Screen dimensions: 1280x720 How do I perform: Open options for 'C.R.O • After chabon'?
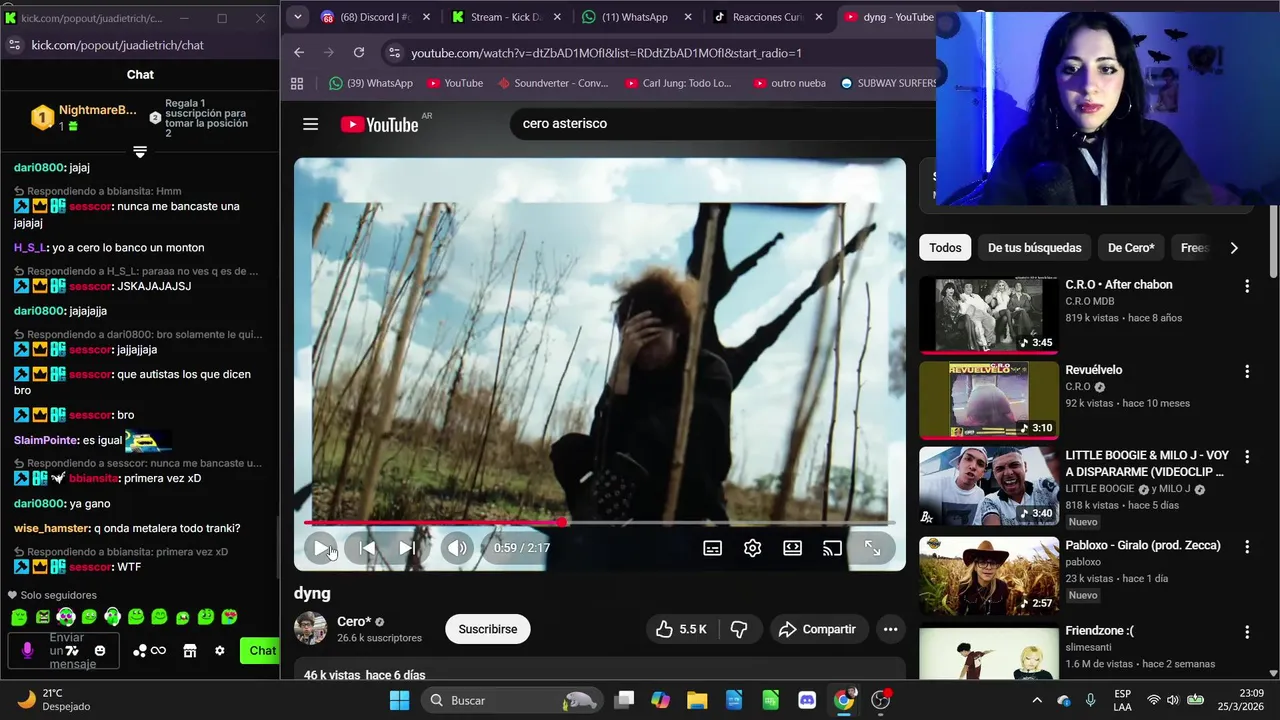(x=1247, y=286)
